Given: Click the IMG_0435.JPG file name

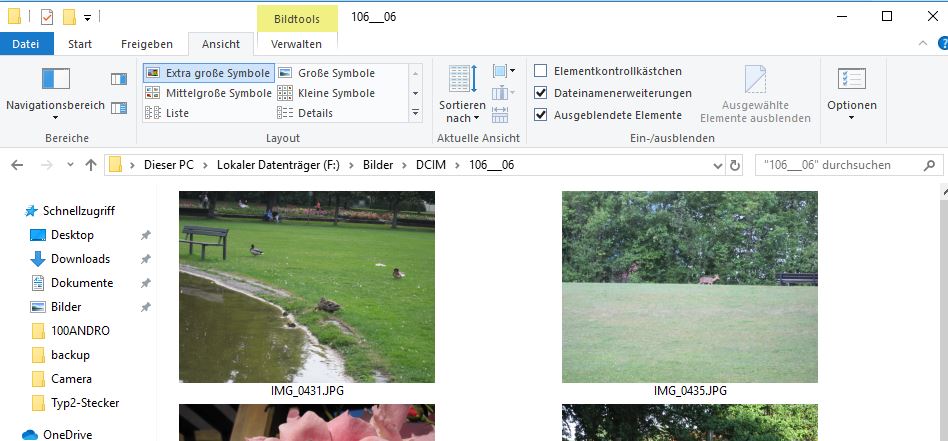Looking at the screenshot, I should (690, 391).
